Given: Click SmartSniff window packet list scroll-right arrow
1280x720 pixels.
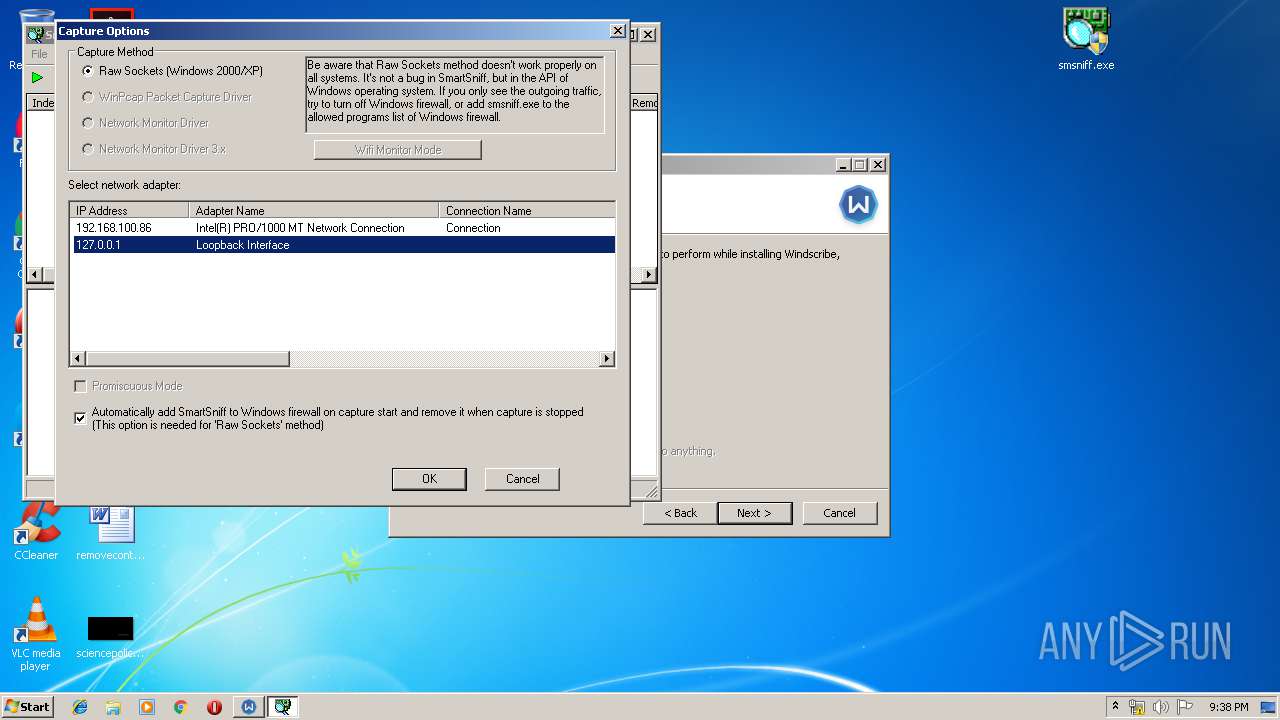Looking at the screenshot, I should point(649,274).
